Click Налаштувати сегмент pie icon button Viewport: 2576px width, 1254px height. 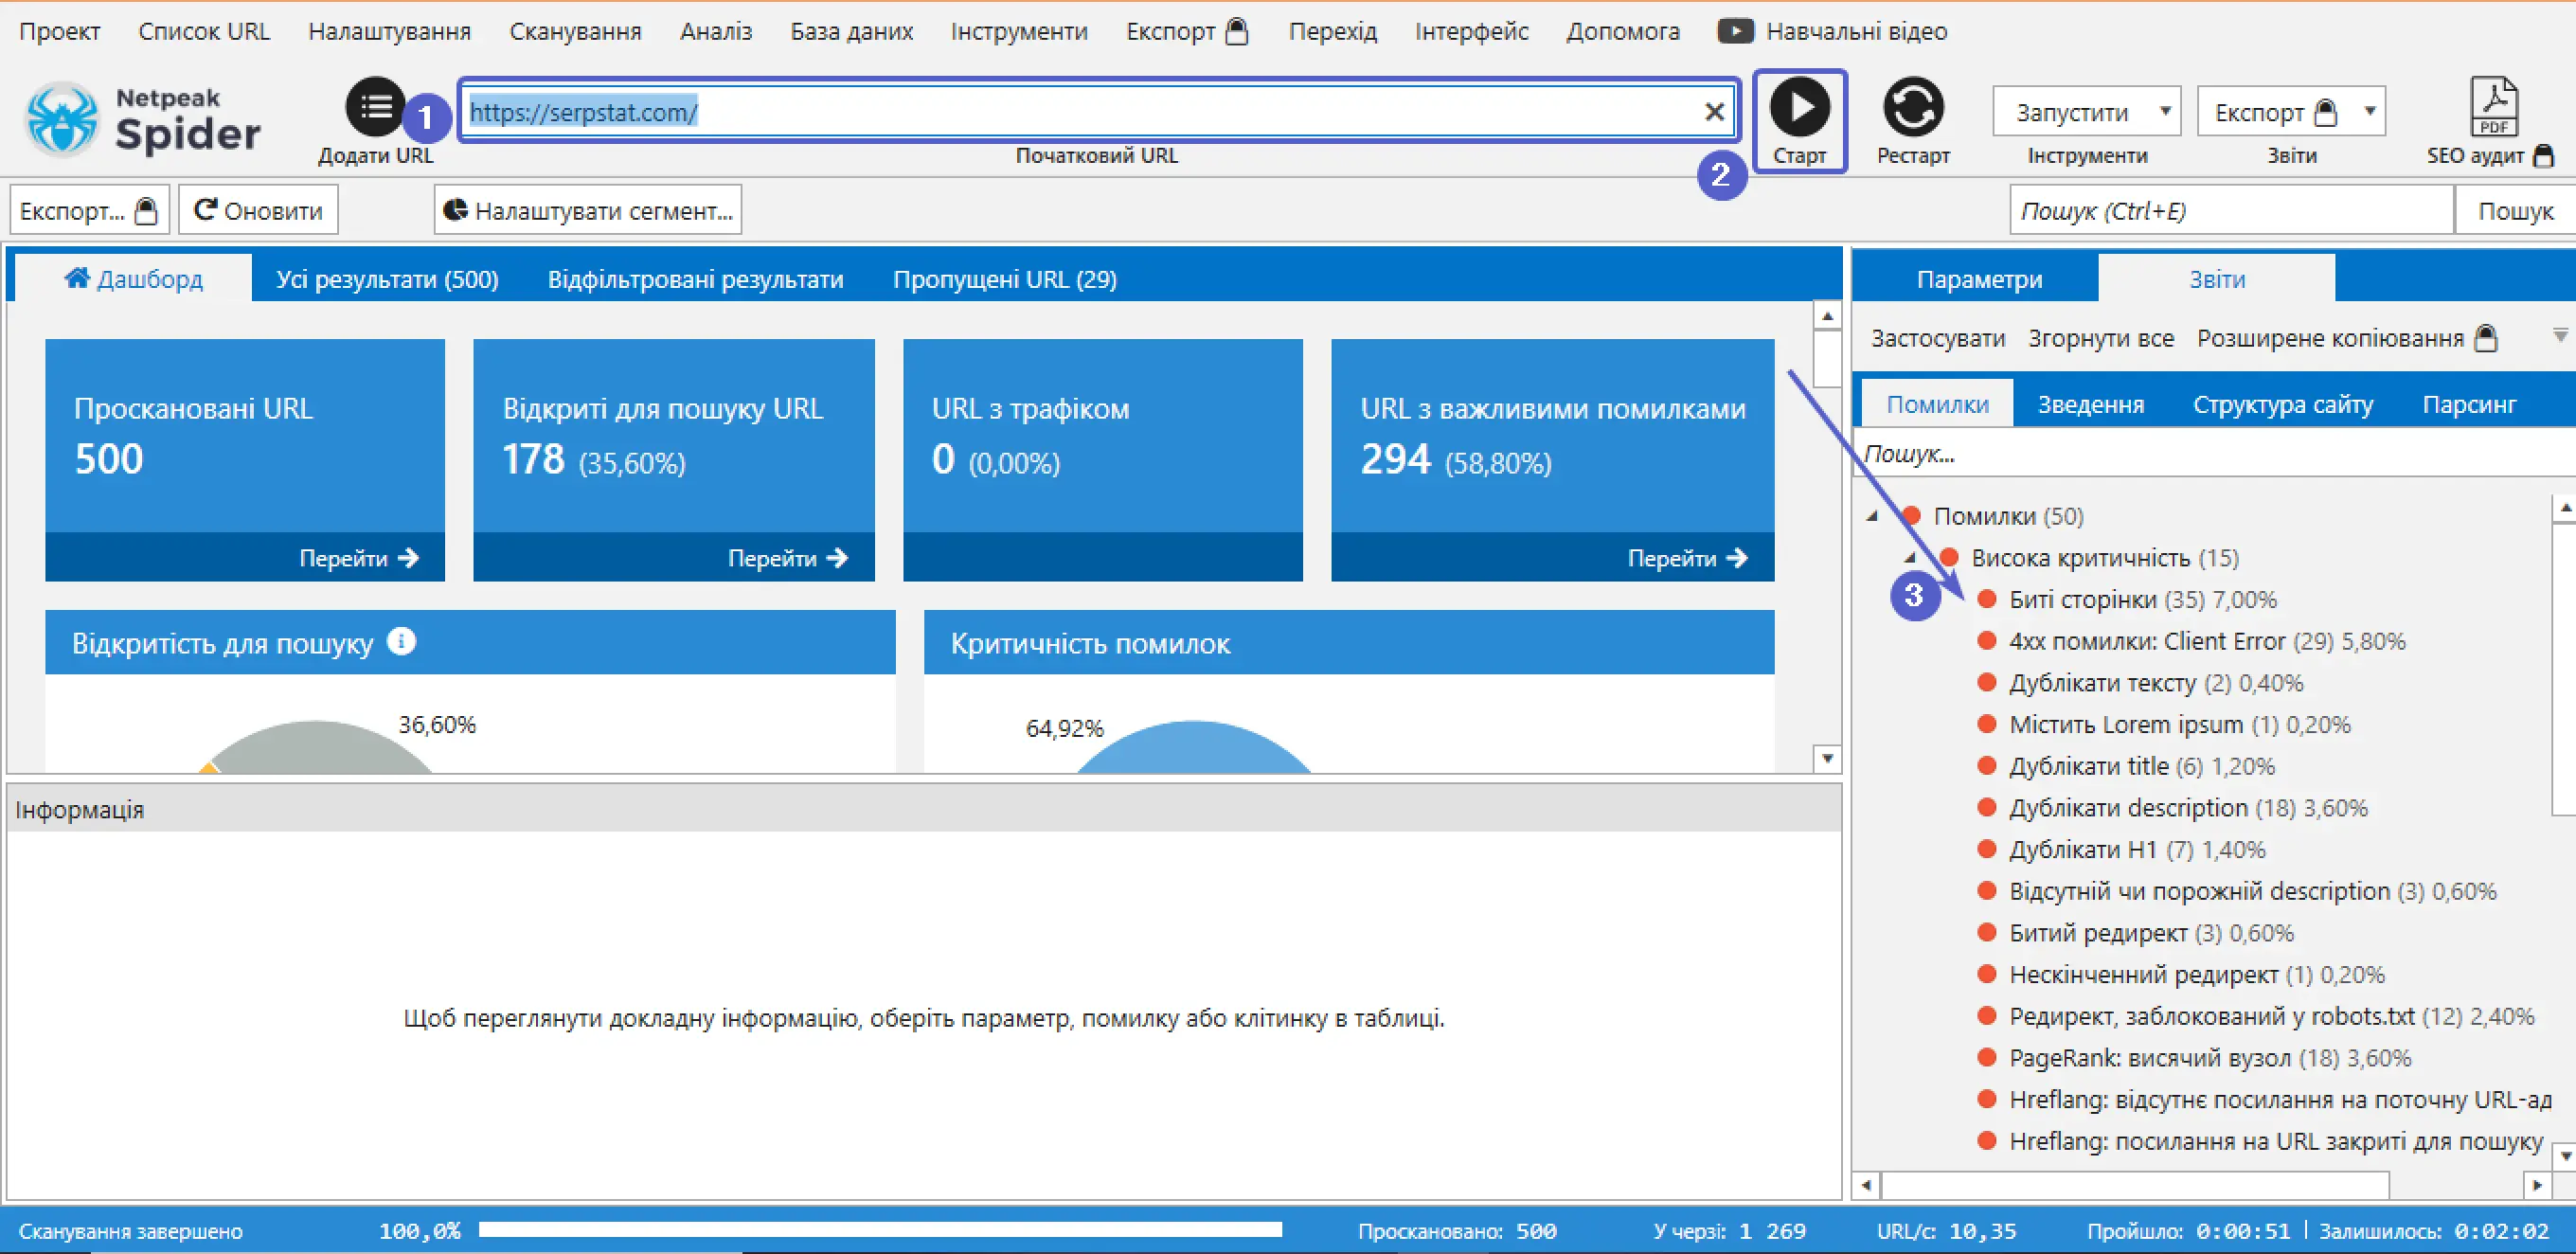click(588, 210)
